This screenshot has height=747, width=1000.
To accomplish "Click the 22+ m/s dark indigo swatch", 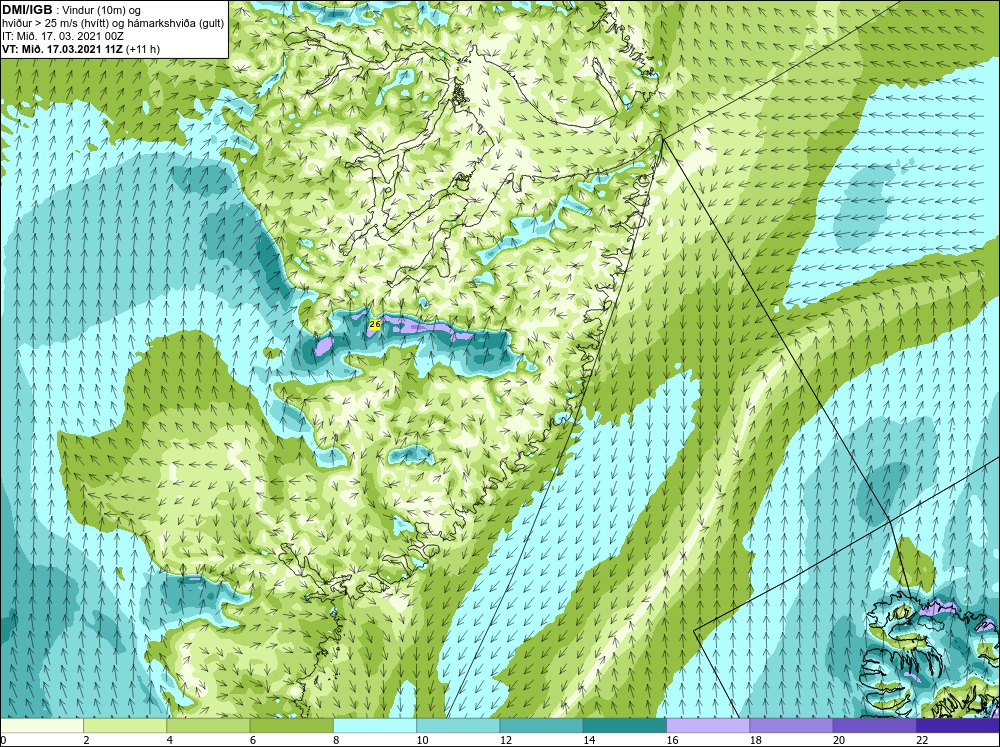I will pyautogui.click(x=958, y=726).
